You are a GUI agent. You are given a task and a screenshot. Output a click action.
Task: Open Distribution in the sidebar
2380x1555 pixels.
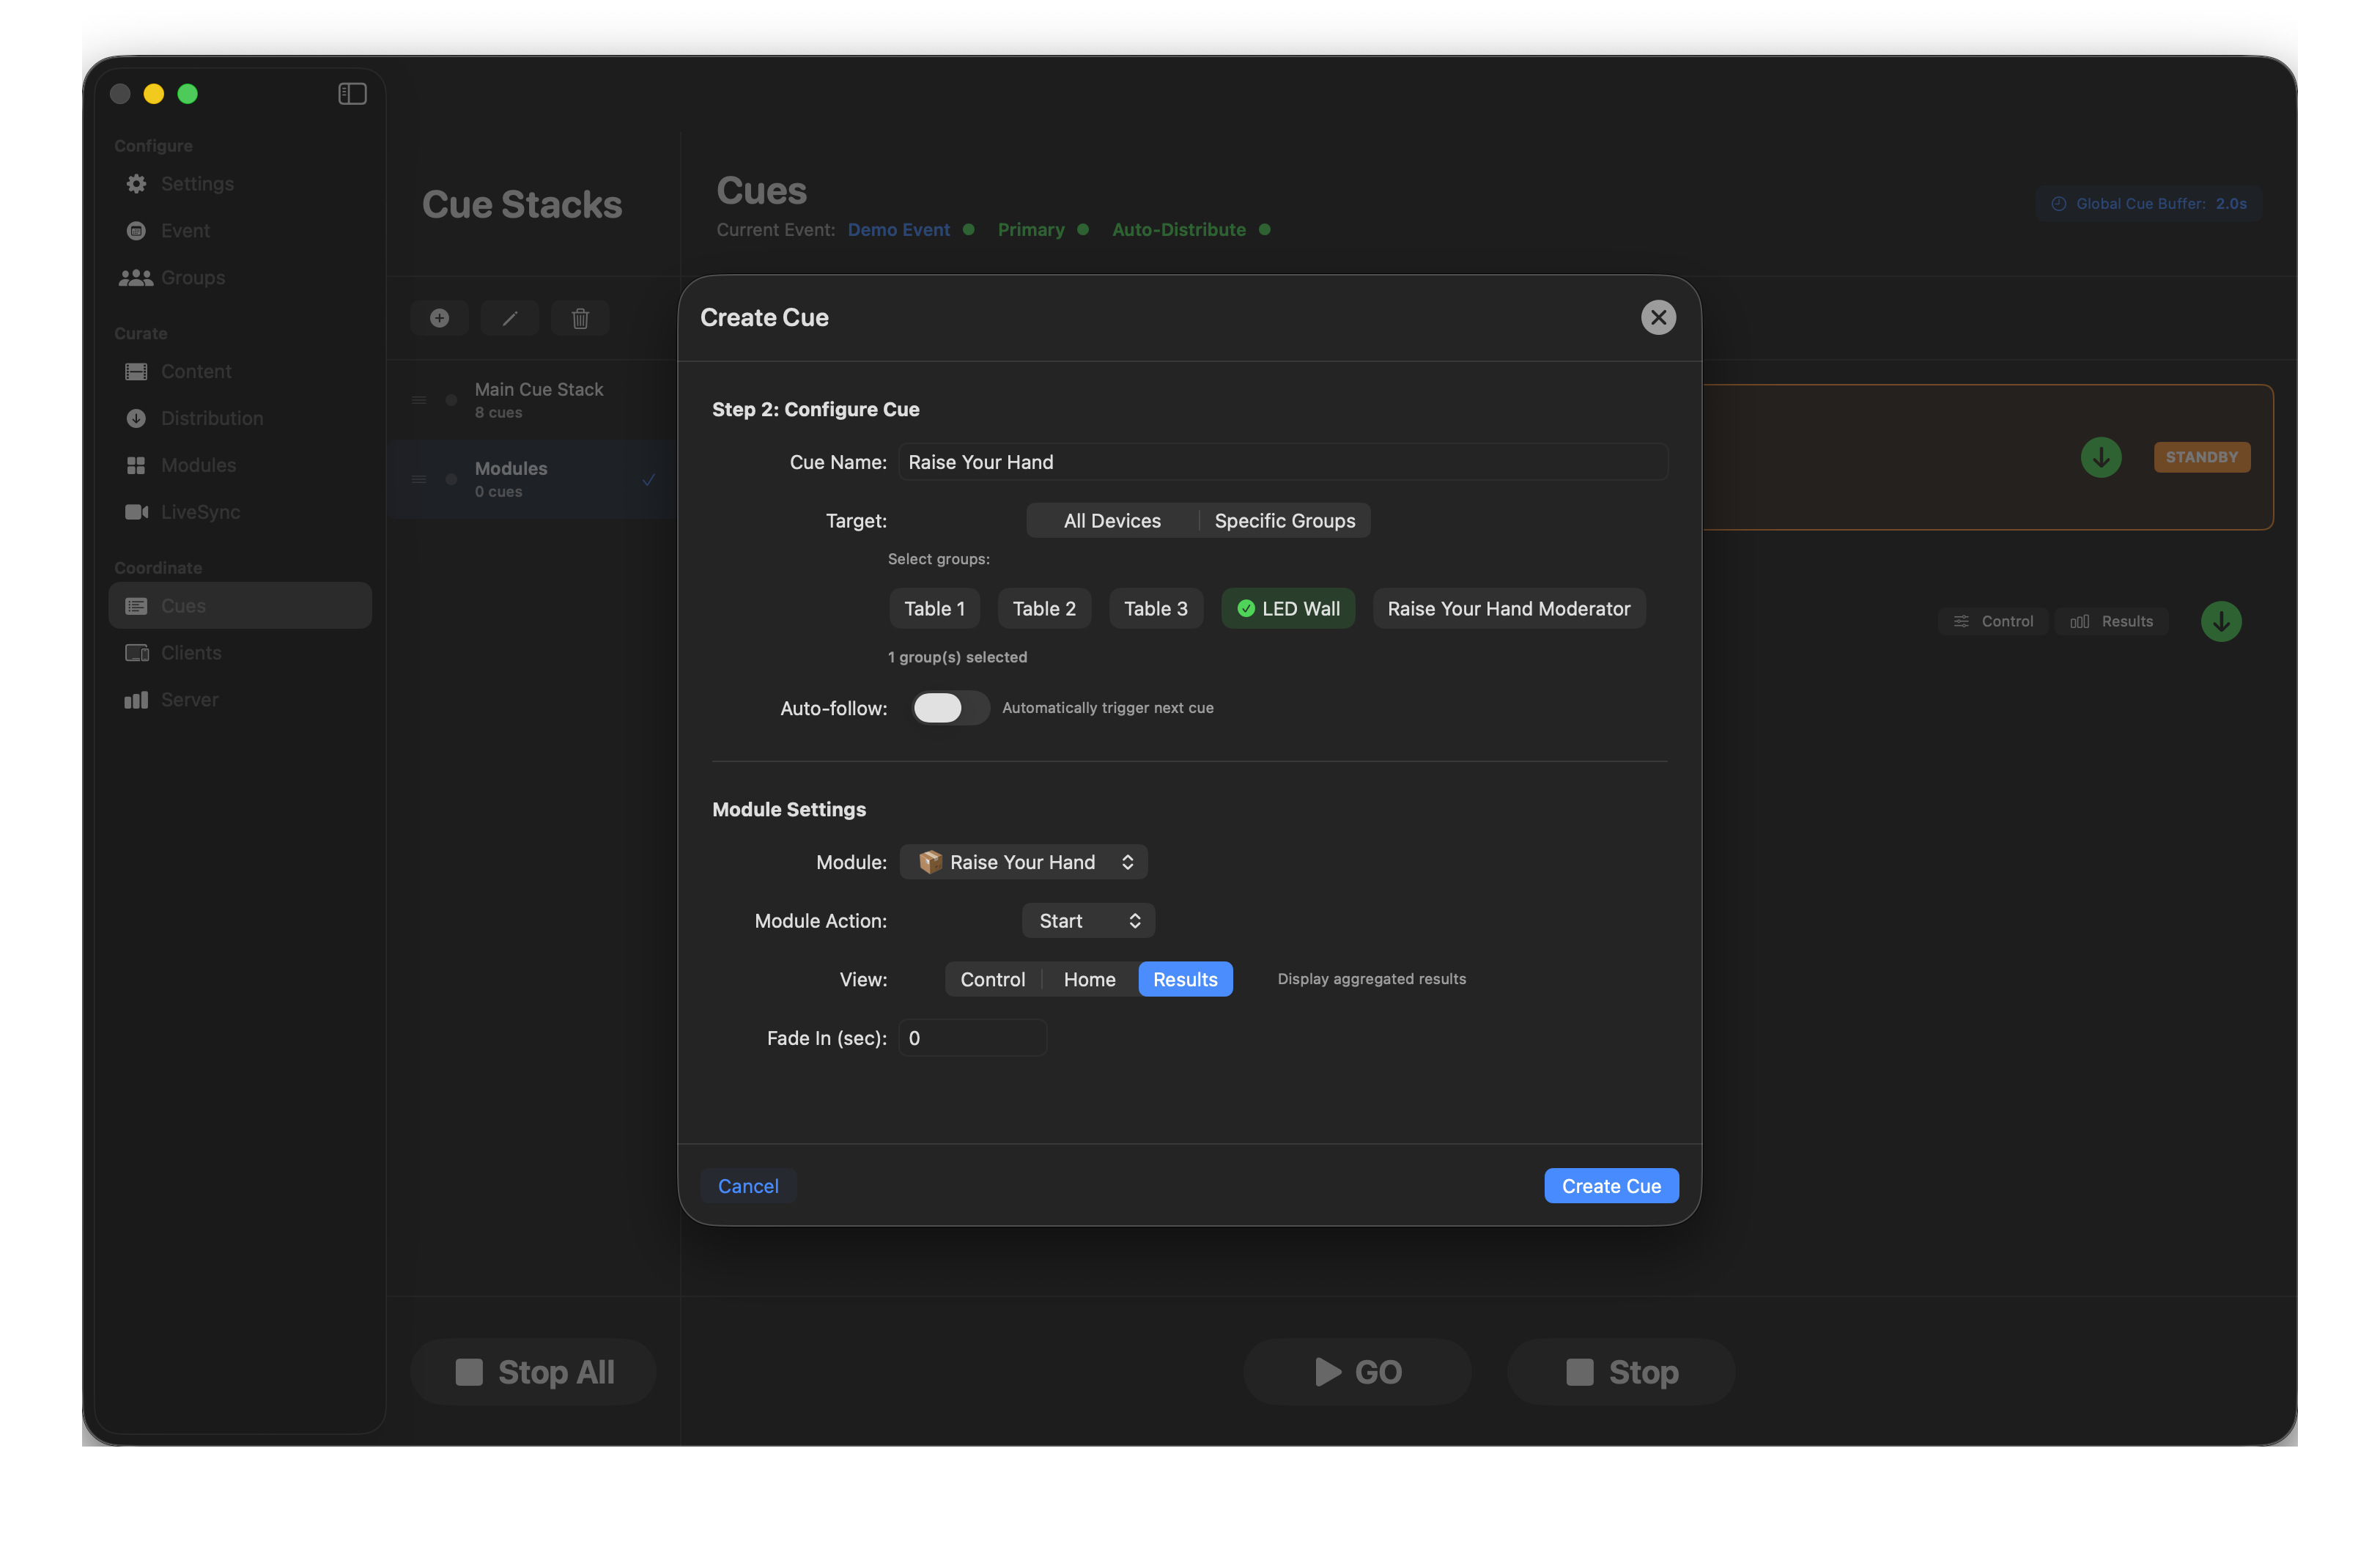click(240, 419)
